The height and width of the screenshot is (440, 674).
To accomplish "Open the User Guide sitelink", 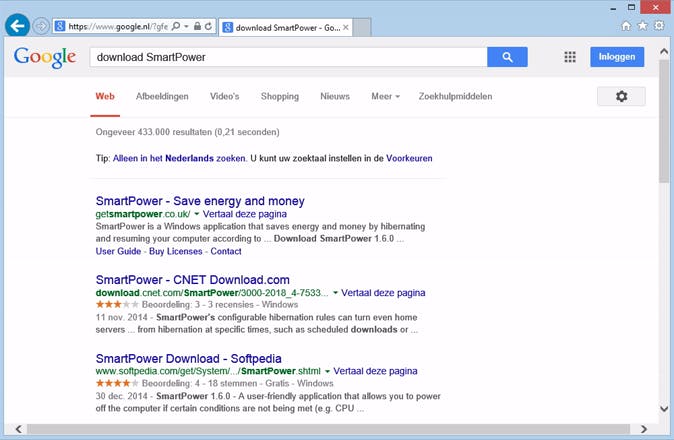I will pos(118,251).
